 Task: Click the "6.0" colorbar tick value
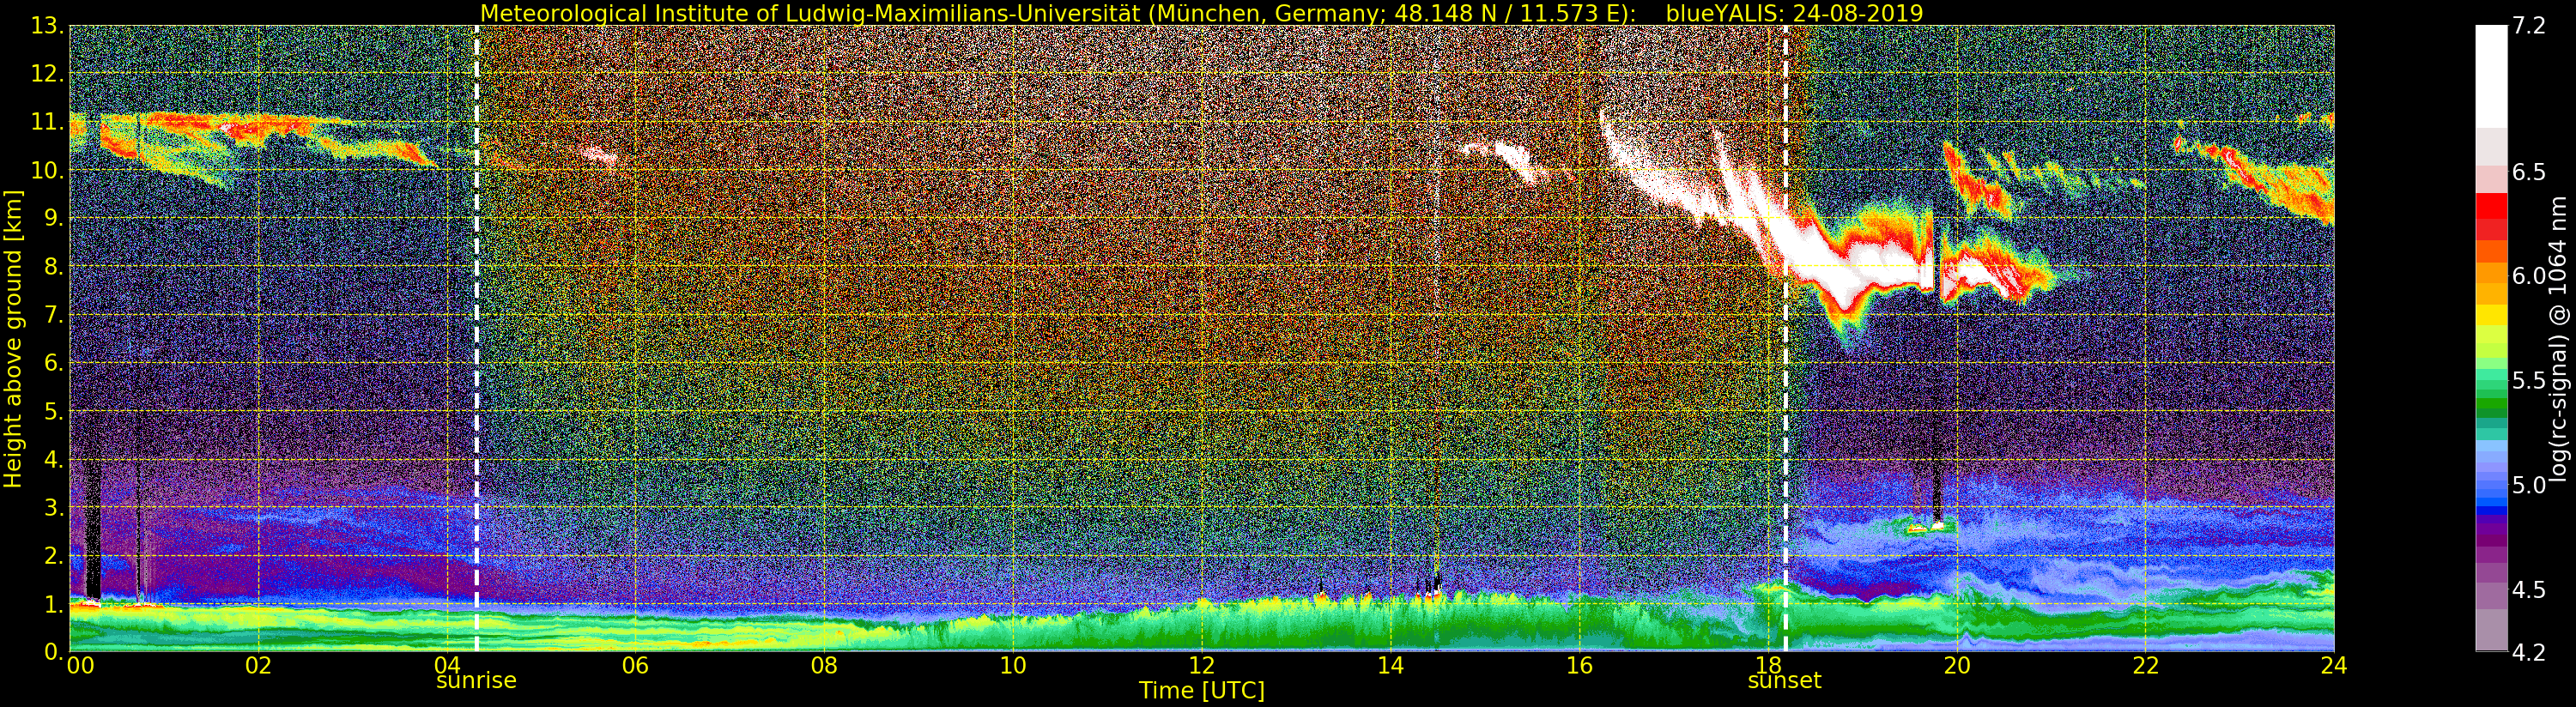2529,276
